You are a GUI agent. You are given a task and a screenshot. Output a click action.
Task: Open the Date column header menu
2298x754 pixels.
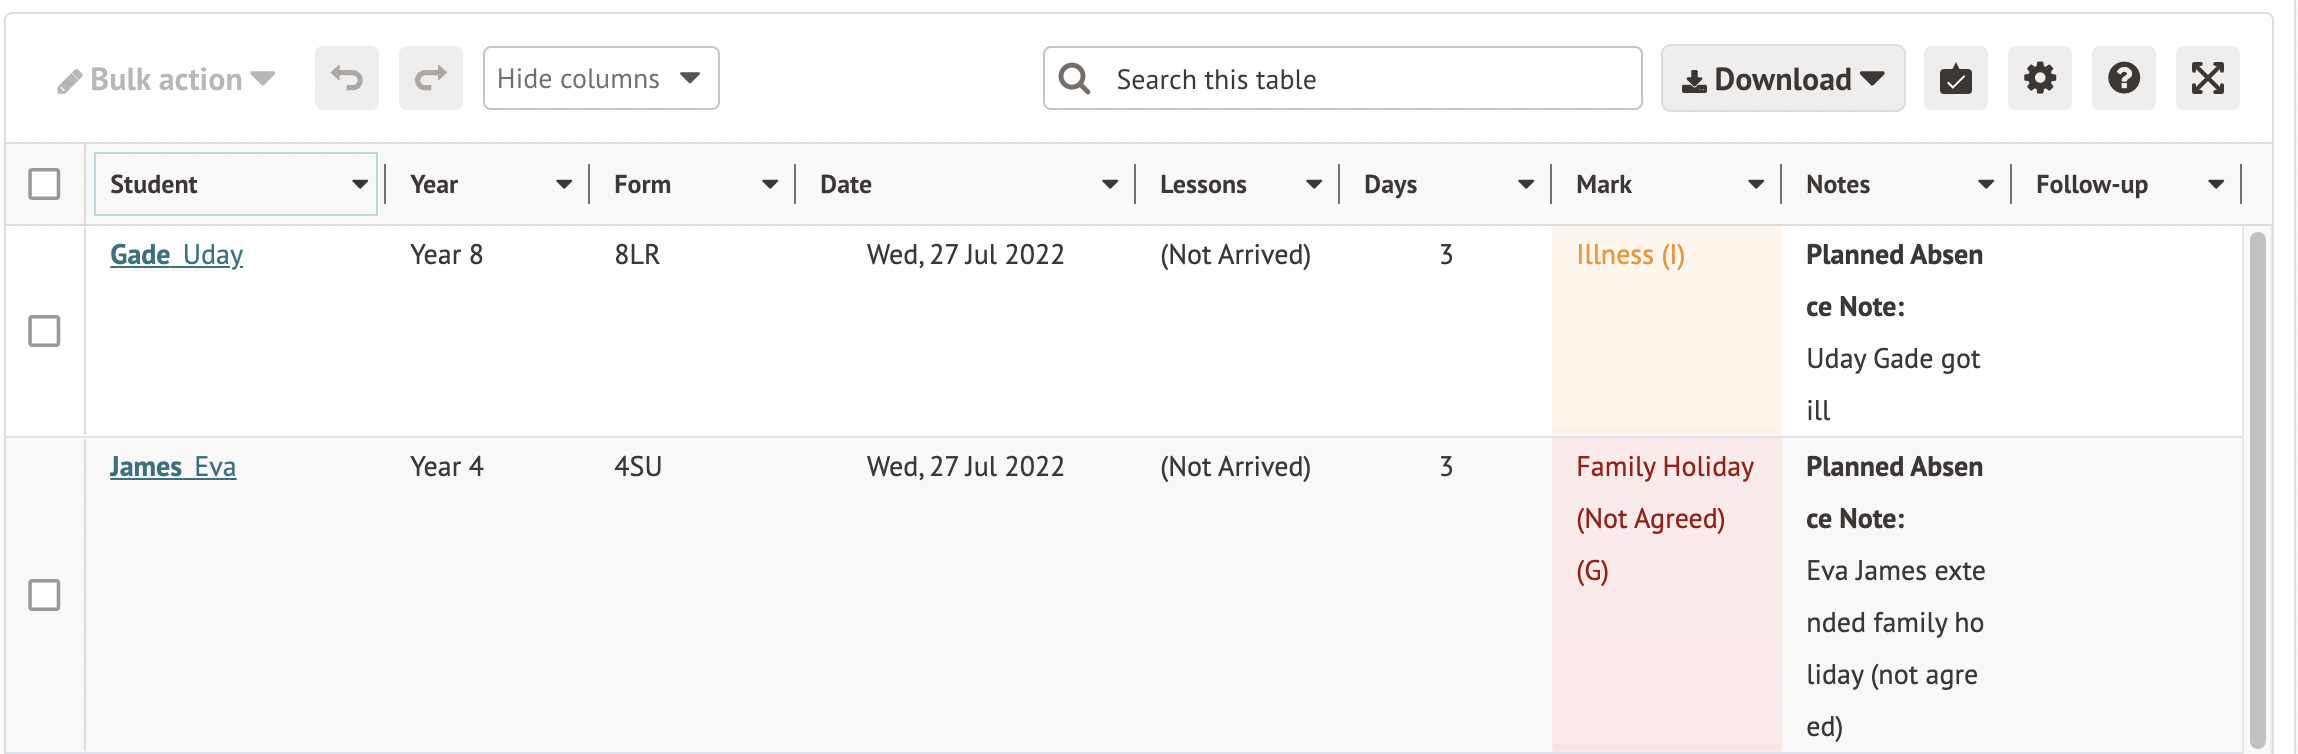click(x=1109, y=184)
